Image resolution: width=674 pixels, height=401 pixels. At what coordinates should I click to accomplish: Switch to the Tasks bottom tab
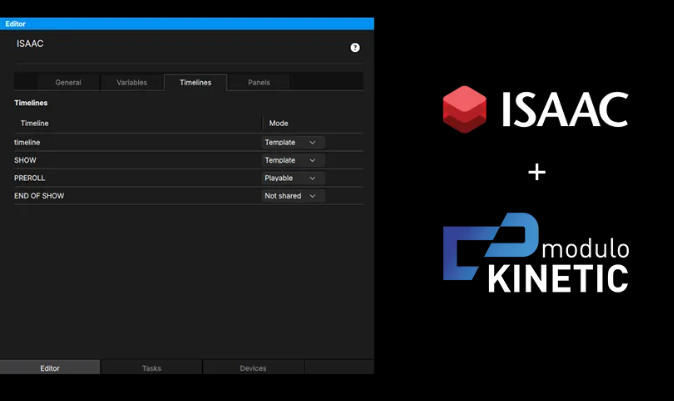[151, 368]
